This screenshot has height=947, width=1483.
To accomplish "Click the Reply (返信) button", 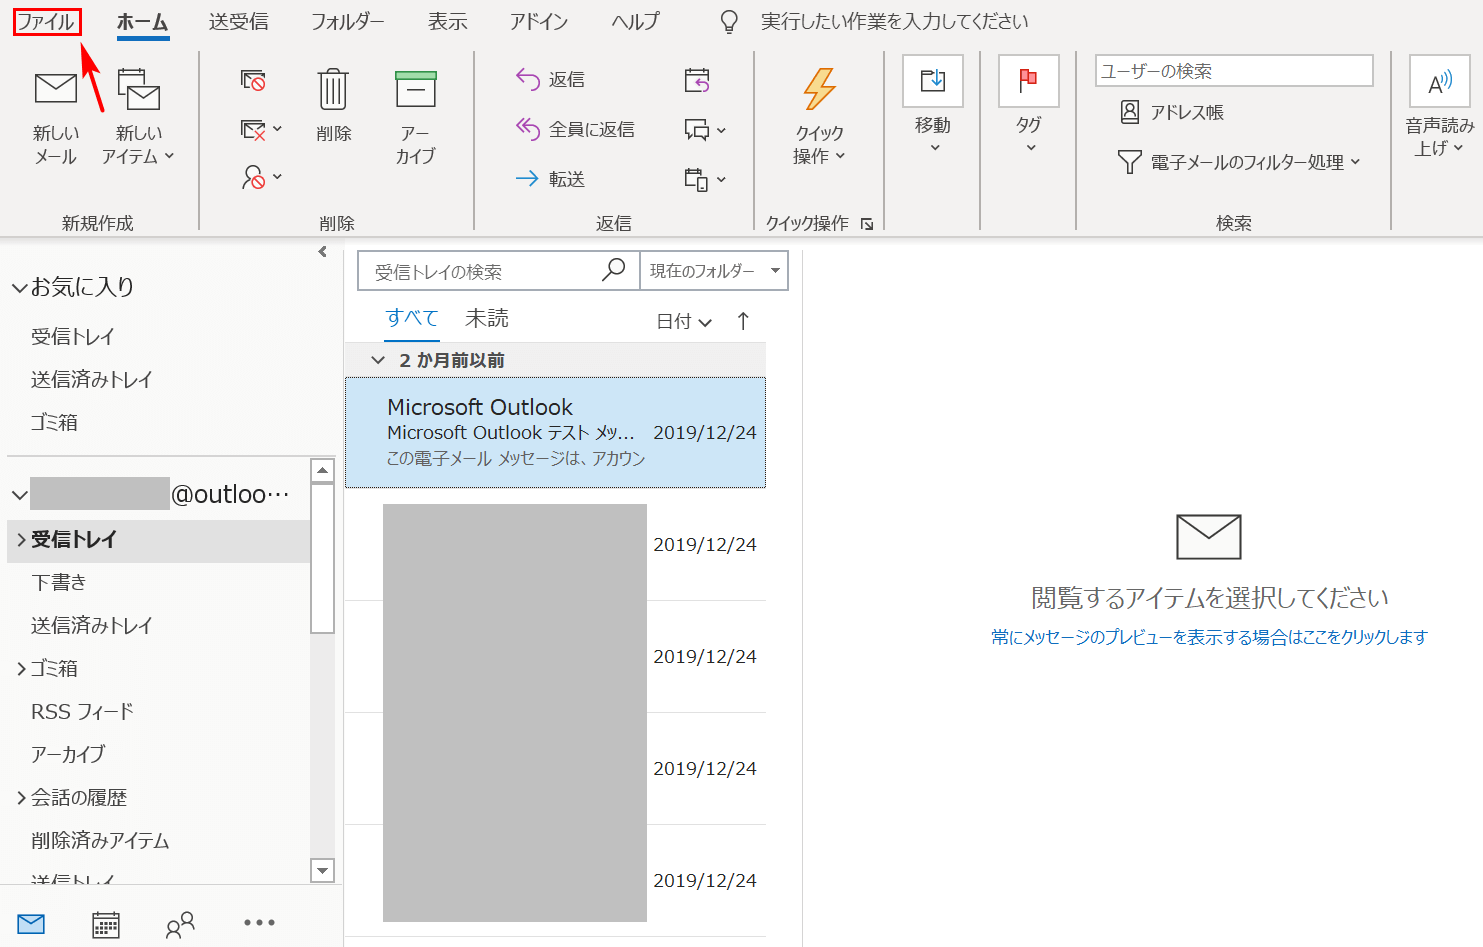I will click(x=551, y=79).
